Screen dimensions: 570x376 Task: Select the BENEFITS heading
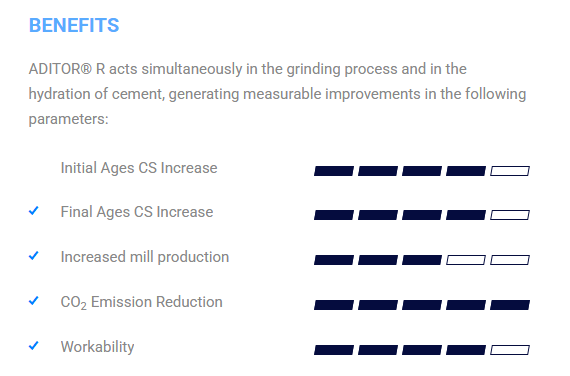[x=74, y=25]
